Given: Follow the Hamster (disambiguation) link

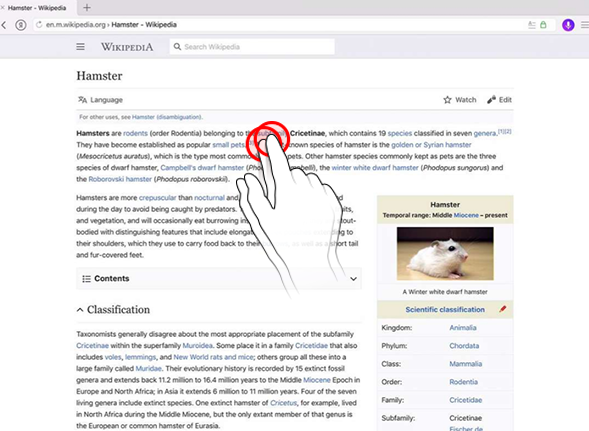Looking at the screenshot, I should click(166, 117).
